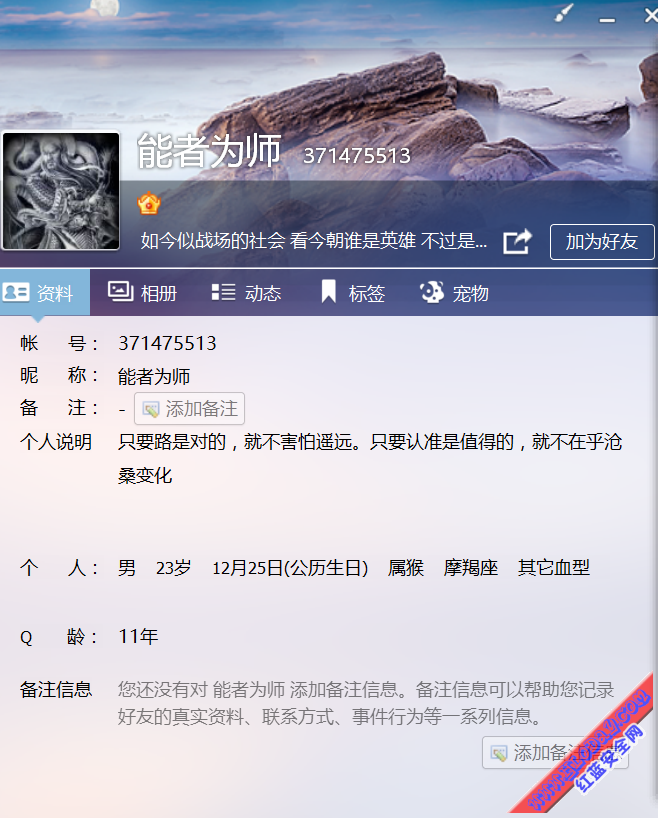Click the nickname 能者为师 in header
Image resolution: width=658 pixels, height=818 pixels.
tap(209, 151)
